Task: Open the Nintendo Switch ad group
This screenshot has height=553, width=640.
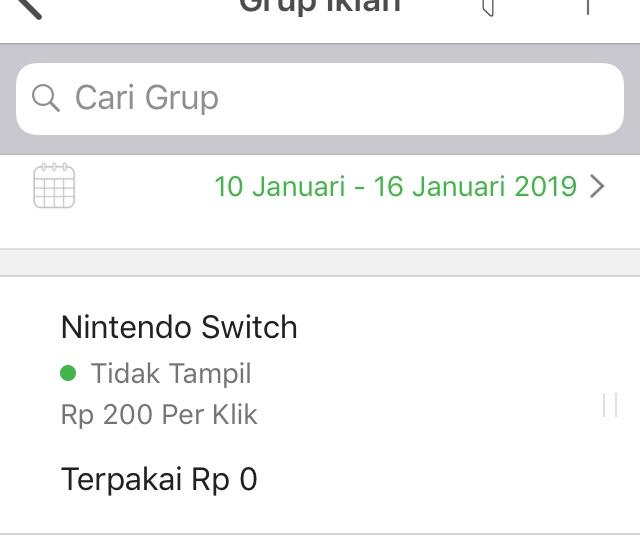Action: pos(179,327)
